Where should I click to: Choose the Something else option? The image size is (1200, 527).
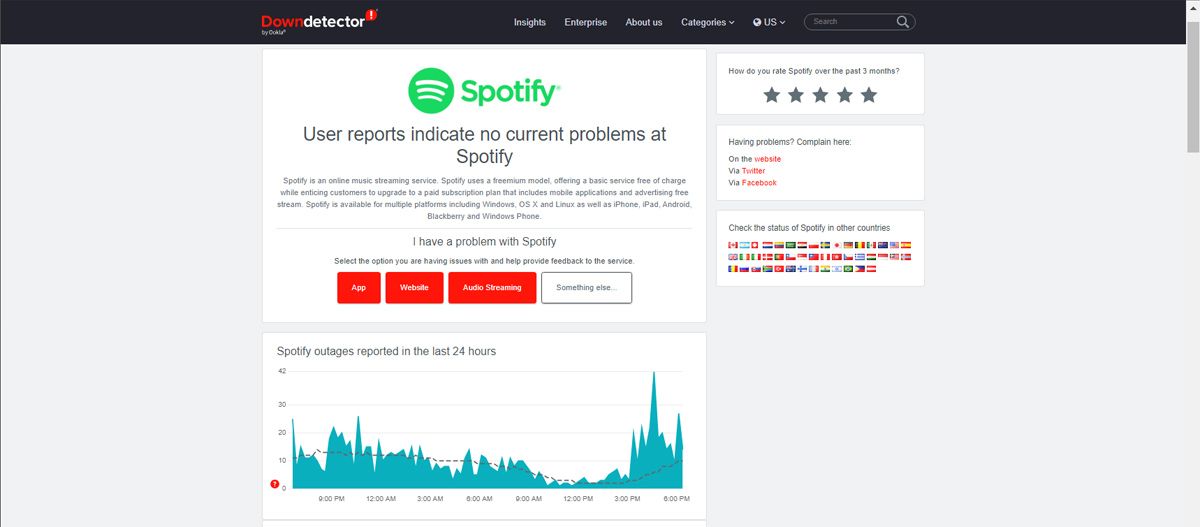click(x=586, y=288)
